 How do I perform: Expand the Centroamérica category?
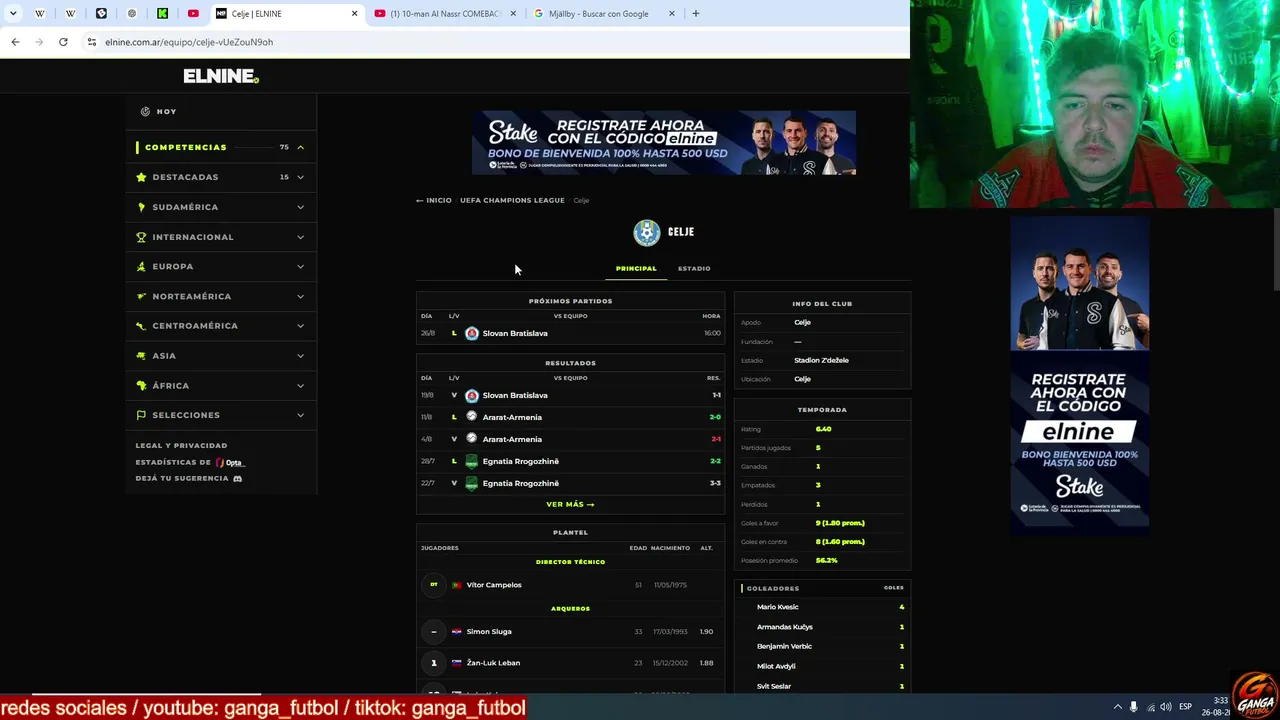click(300, 326)
